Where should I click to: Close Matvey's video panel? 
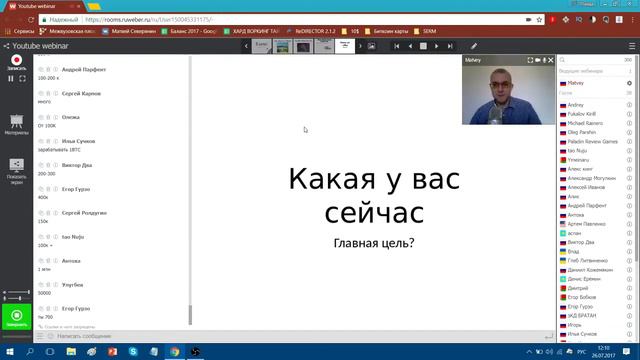551,60
